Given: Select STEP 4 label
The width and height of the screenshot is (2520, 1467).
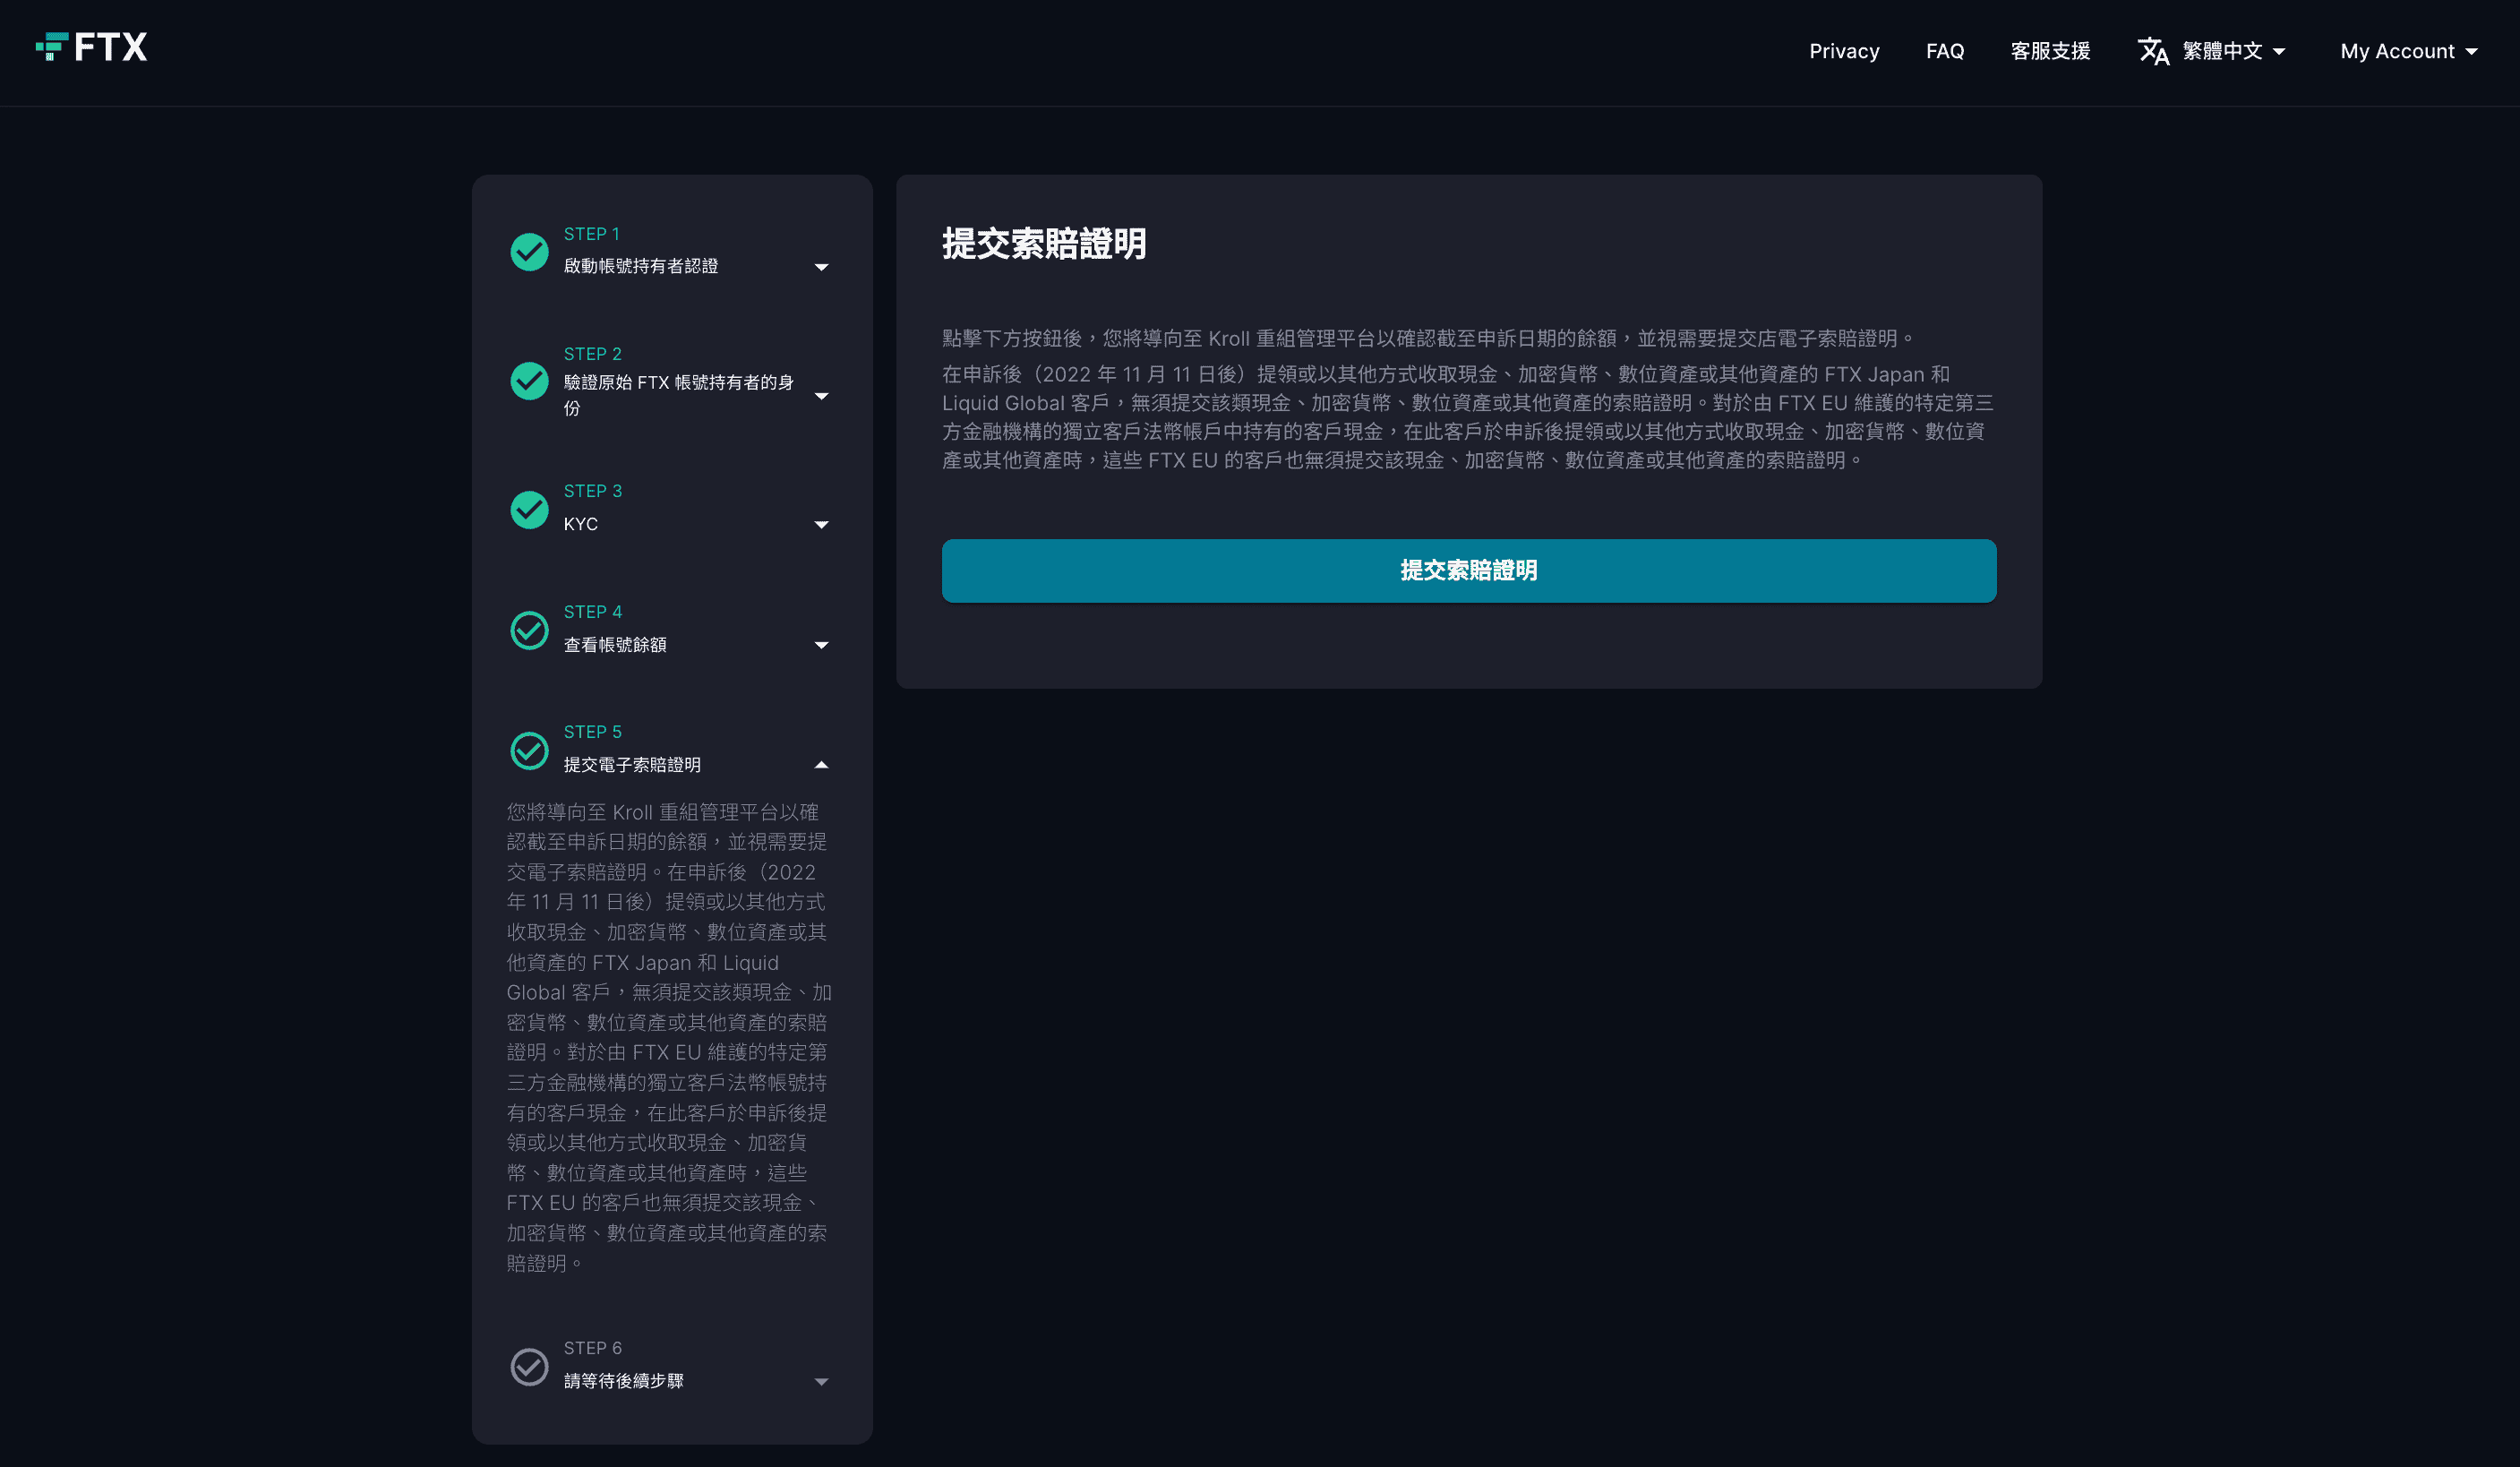Looking at the screenshot, I should (592, 612).
